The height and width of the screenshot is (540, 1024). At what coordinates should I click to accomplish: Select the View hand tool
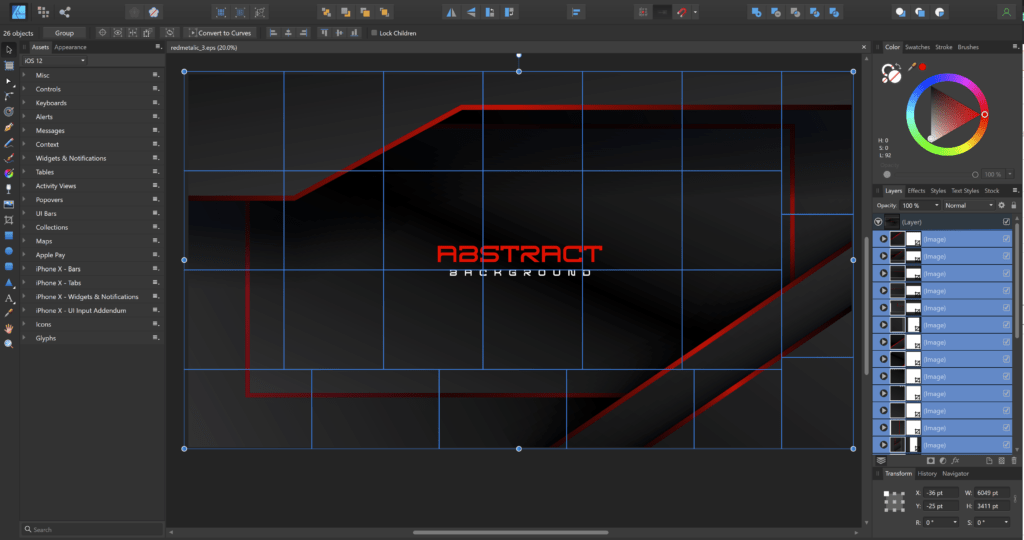8,328
